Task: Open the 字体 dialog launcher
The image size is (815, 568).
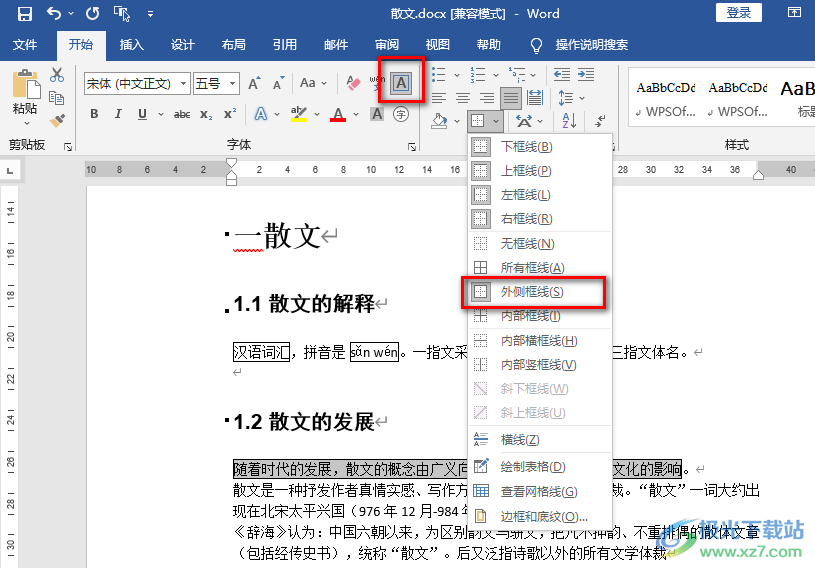Action: point(412,147)
